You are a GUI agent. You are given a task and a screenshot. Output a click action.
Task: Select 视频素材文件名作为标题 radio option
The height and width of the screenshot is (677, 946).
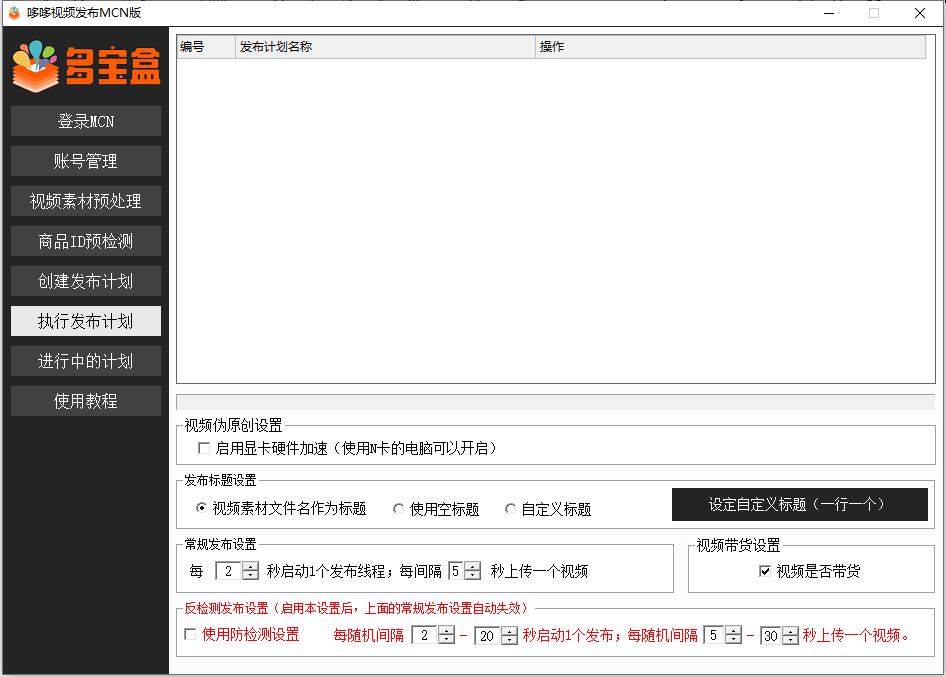tap(202, 508)
